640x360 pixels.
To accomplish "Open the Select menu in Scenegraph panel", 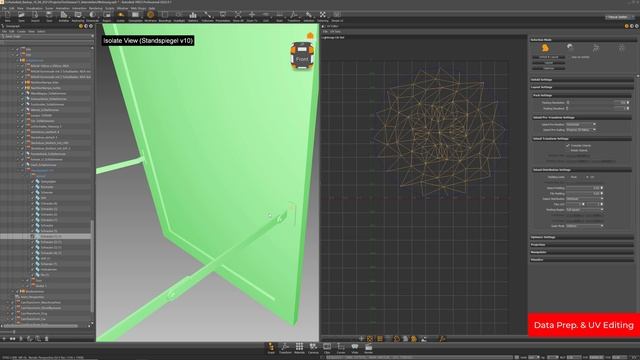I will pos(41,31).
